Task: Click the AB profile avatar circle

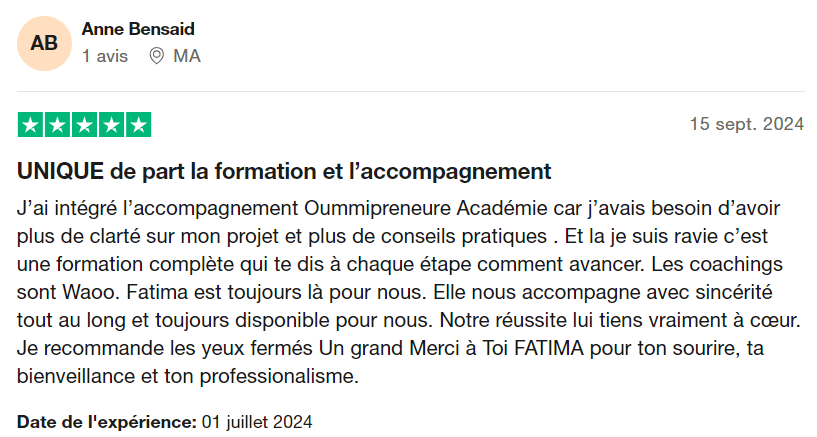Action: 44,43
